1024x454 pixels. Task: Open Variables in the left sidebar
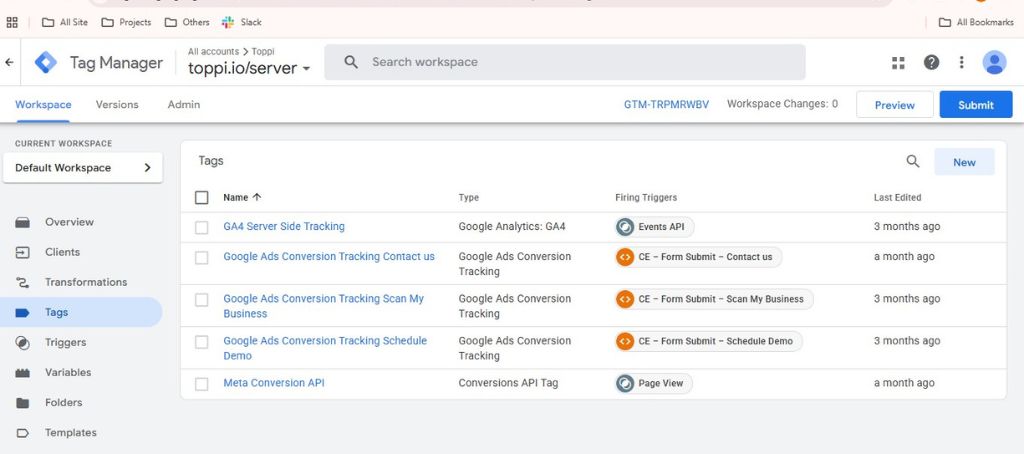pyautogui.click(x=67, y=372)
